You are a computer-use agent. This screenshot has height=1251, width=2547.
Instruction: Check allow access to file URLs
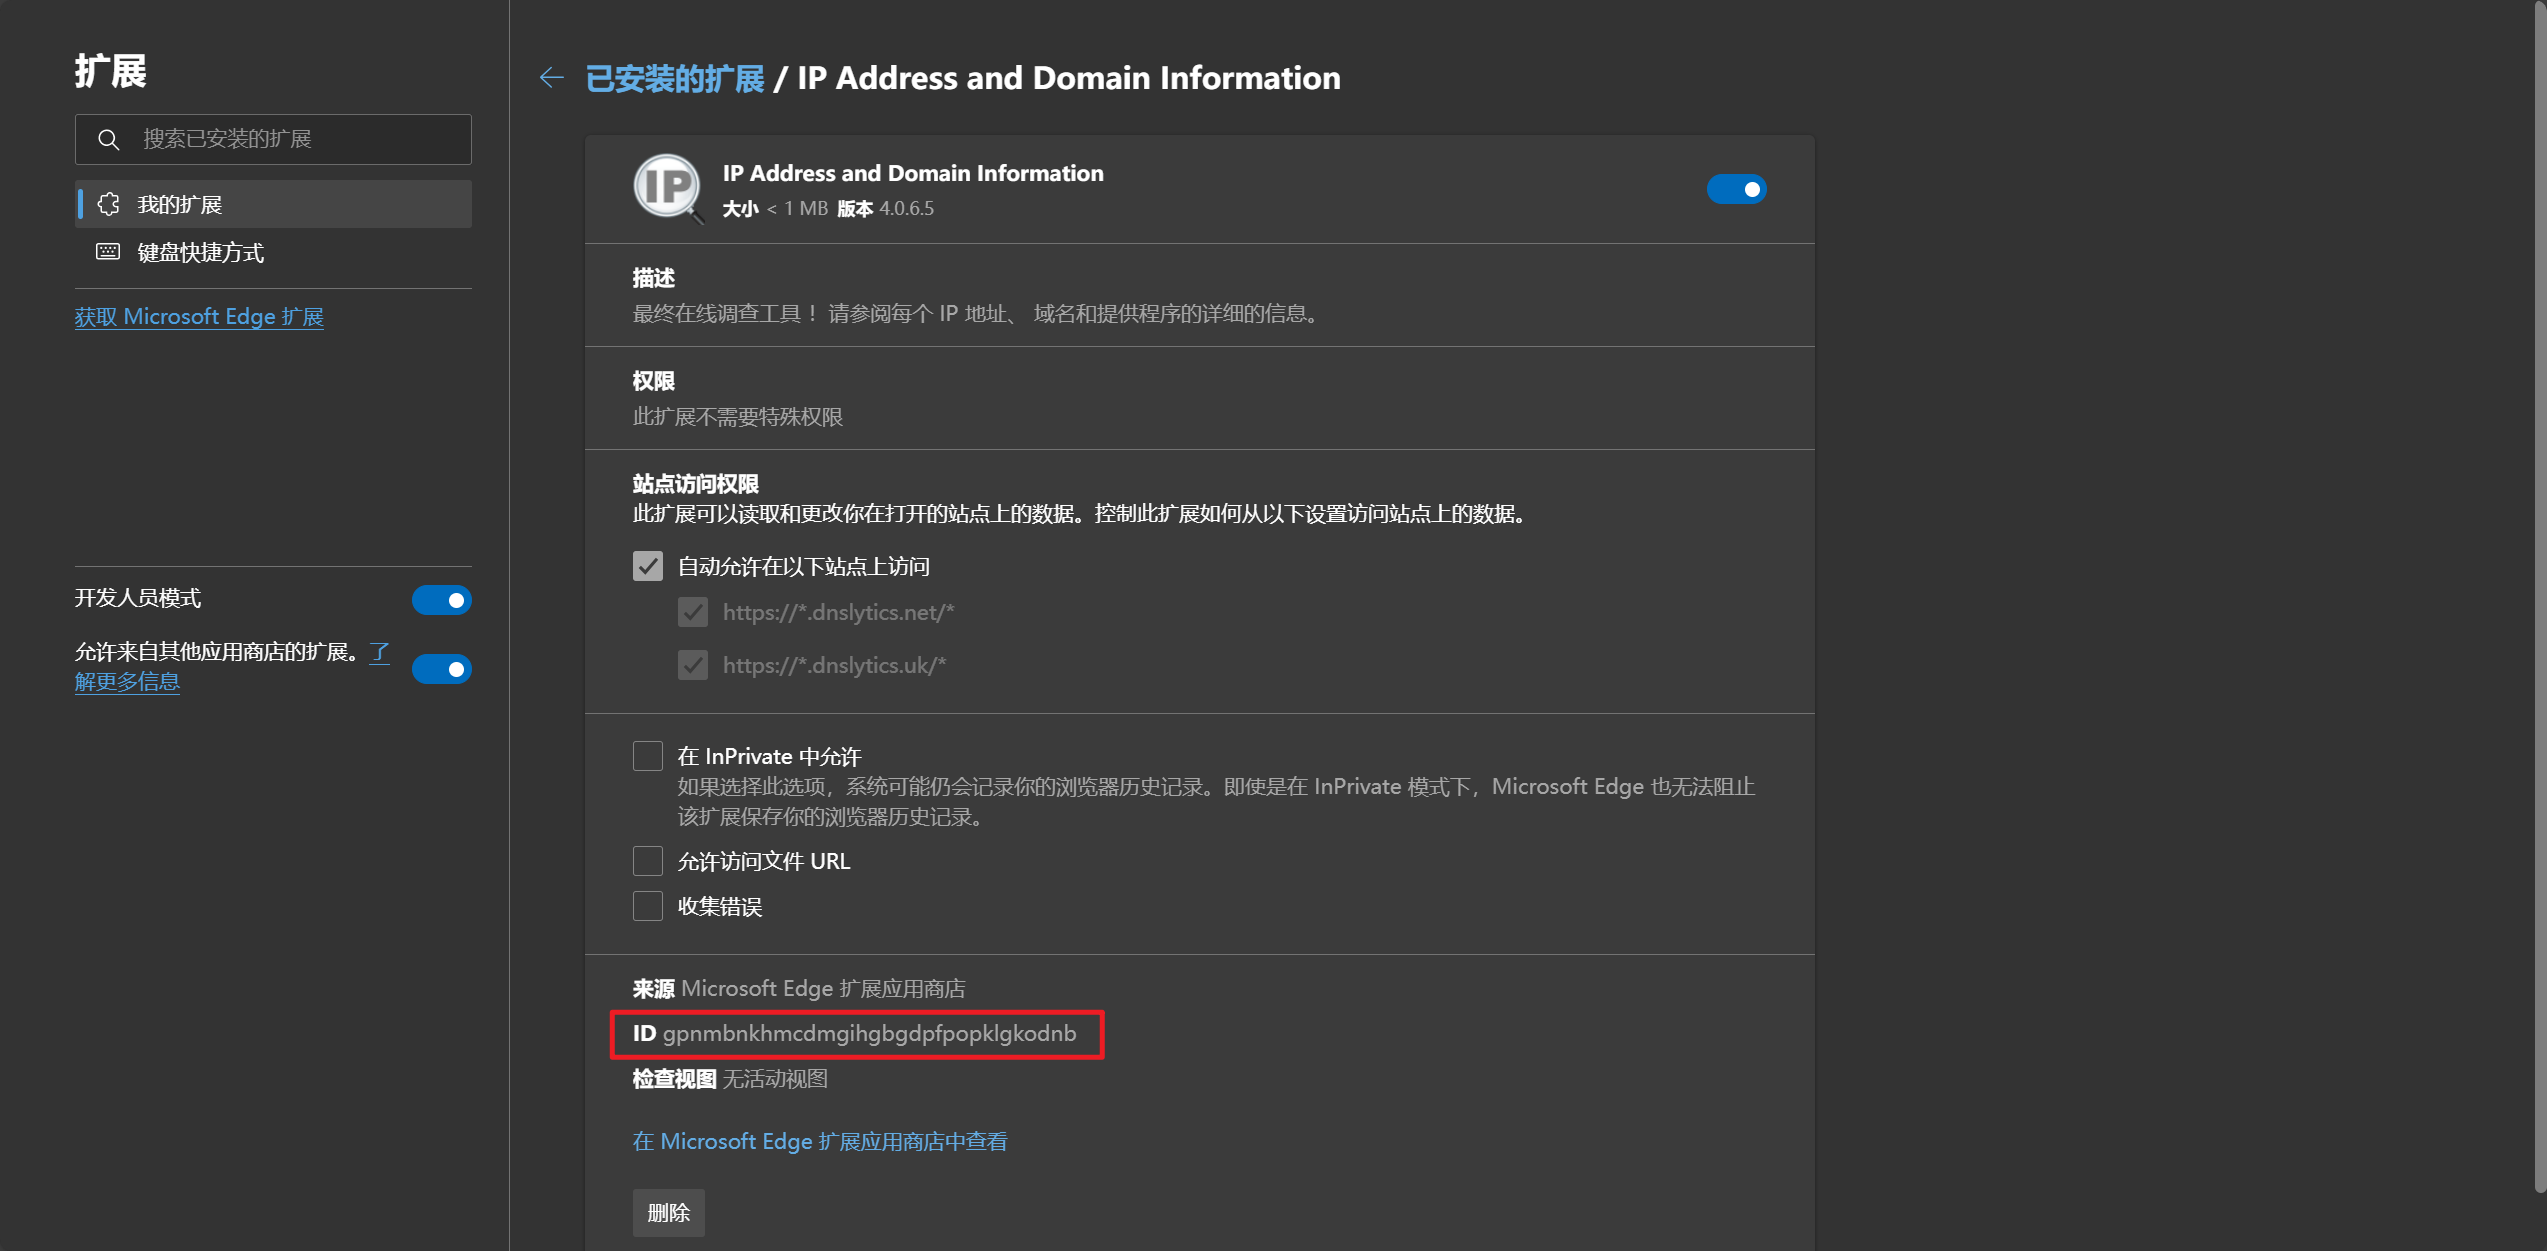click(x=648, y=861)
